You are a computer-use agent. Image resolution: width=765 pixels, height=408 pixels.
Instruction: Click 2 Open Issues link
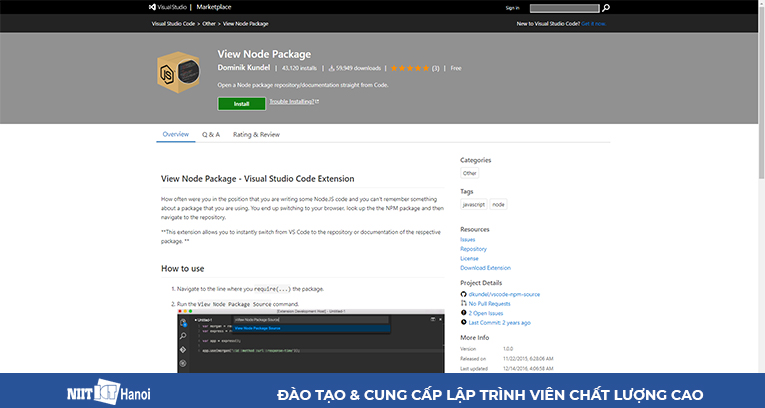[x=485, y=313]
